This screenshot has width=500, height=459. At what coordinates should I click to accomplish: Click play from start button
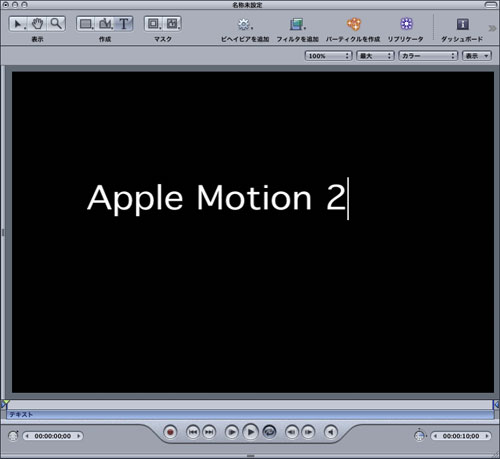[x=232, y=432]
